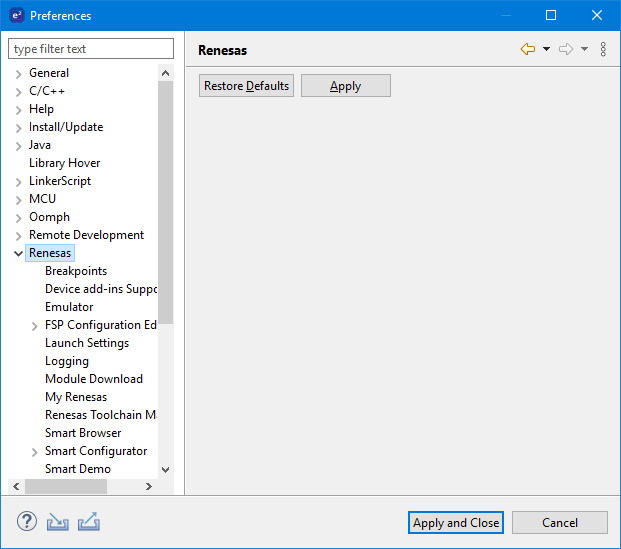Open the back history dropdown arrow

point(546,49)
